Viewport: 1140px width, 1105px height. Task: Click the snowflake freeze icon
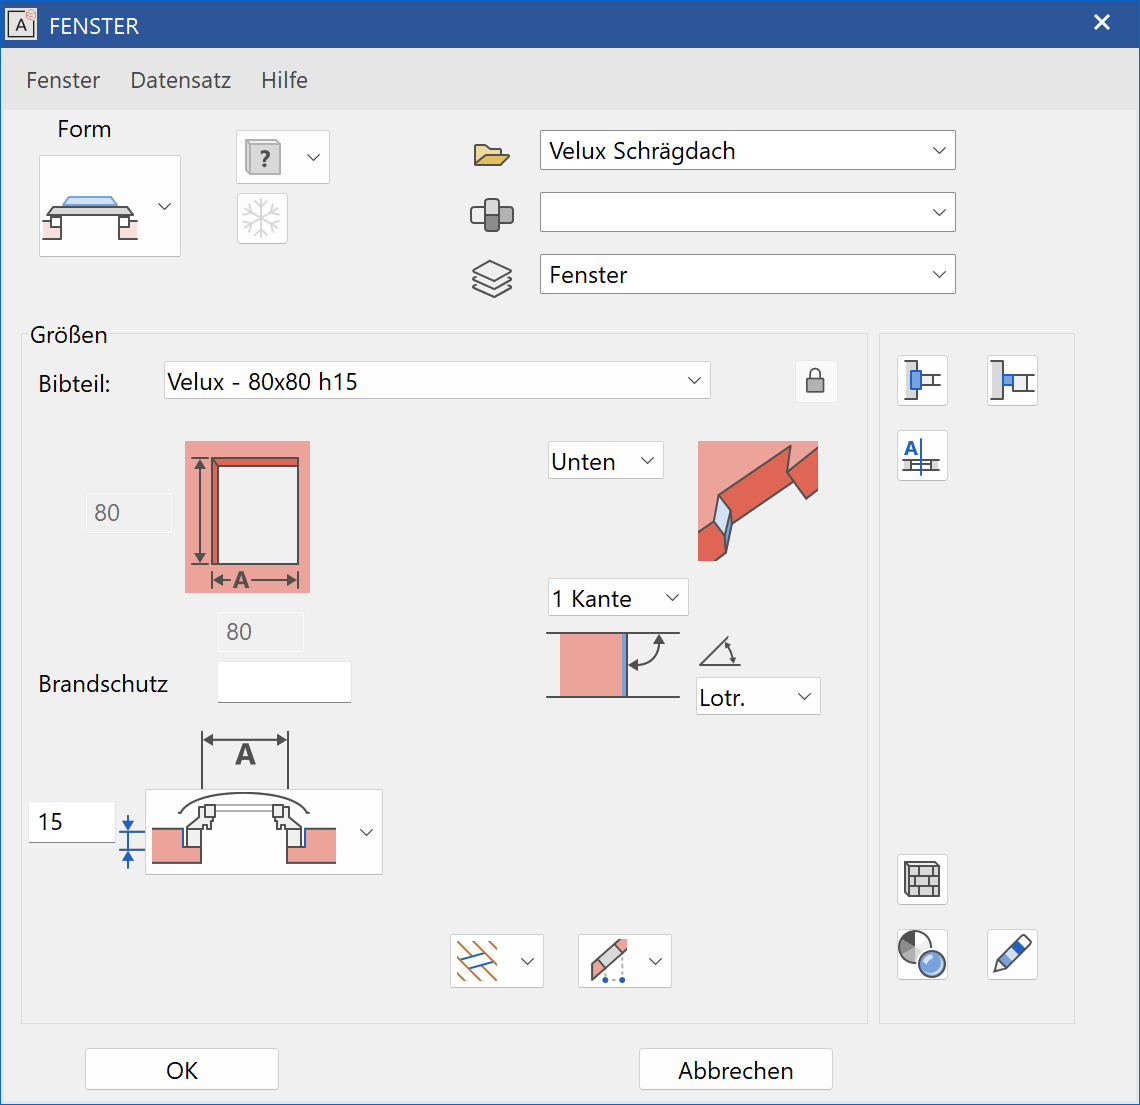coord(262,218)
